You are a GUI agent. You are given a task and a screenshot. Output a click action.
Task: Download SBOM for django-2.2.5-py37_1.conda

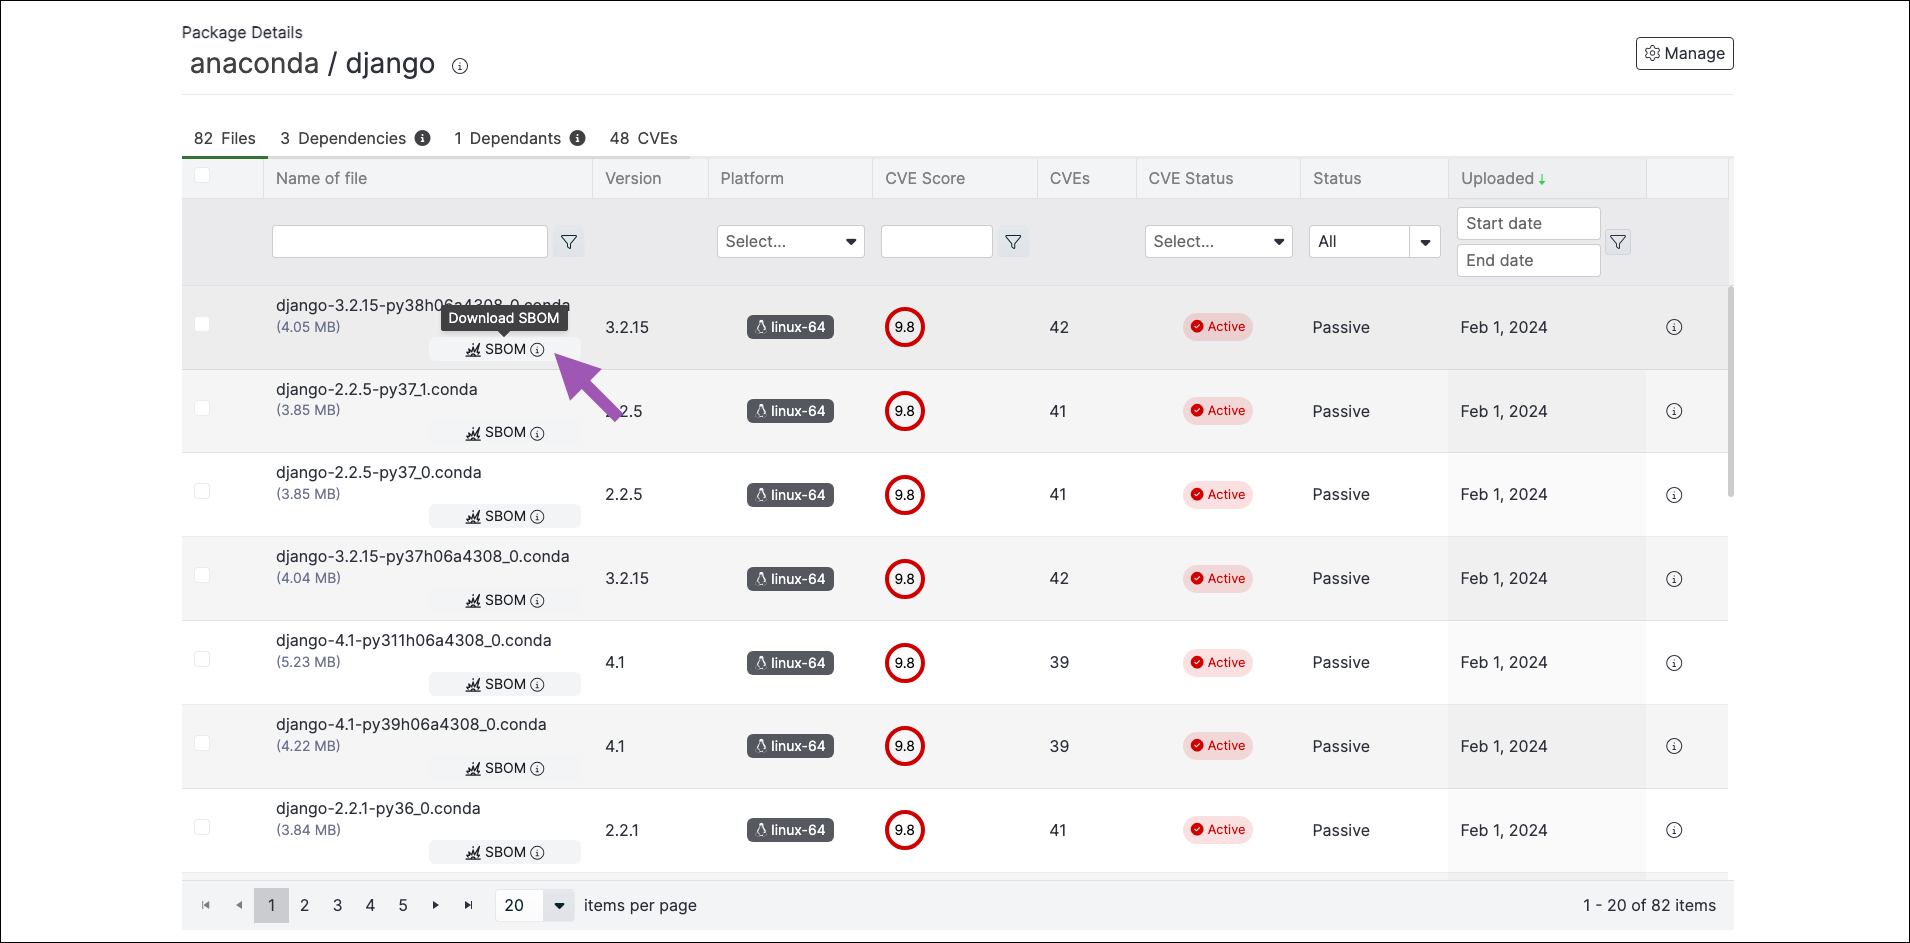[505, 433]
